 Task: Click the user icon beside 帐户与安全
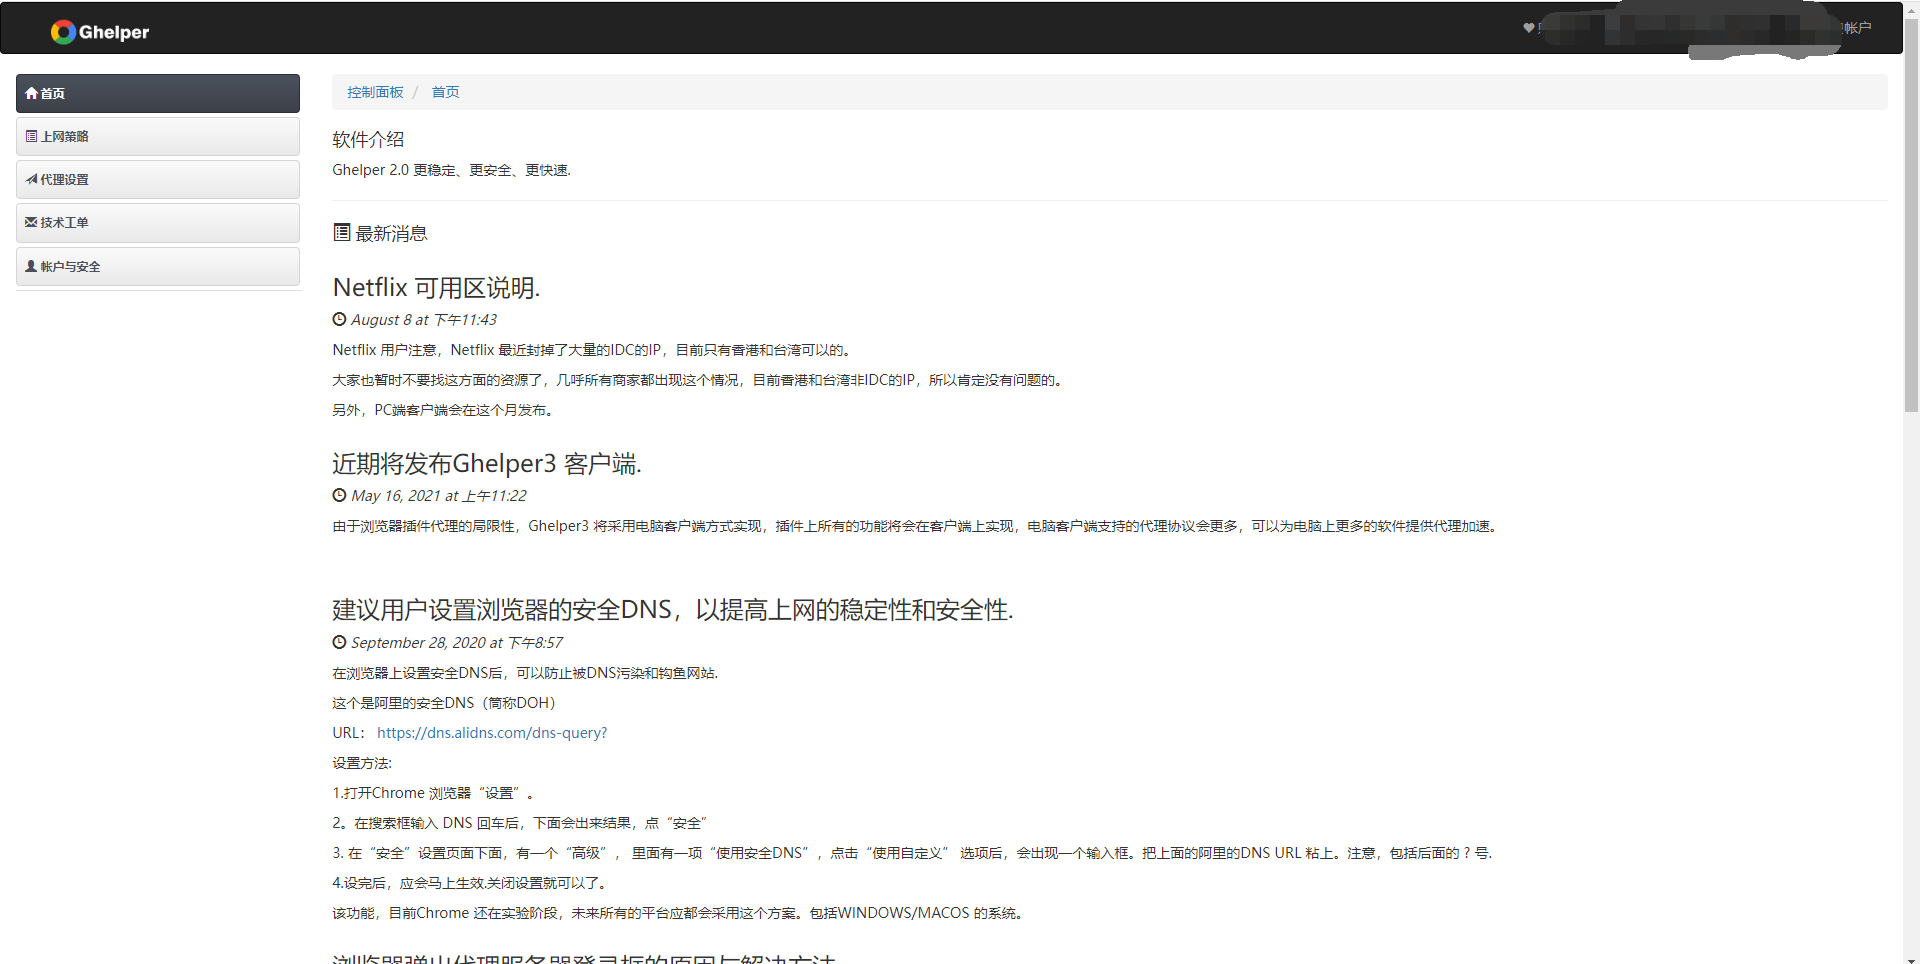(x=32, y=266)
